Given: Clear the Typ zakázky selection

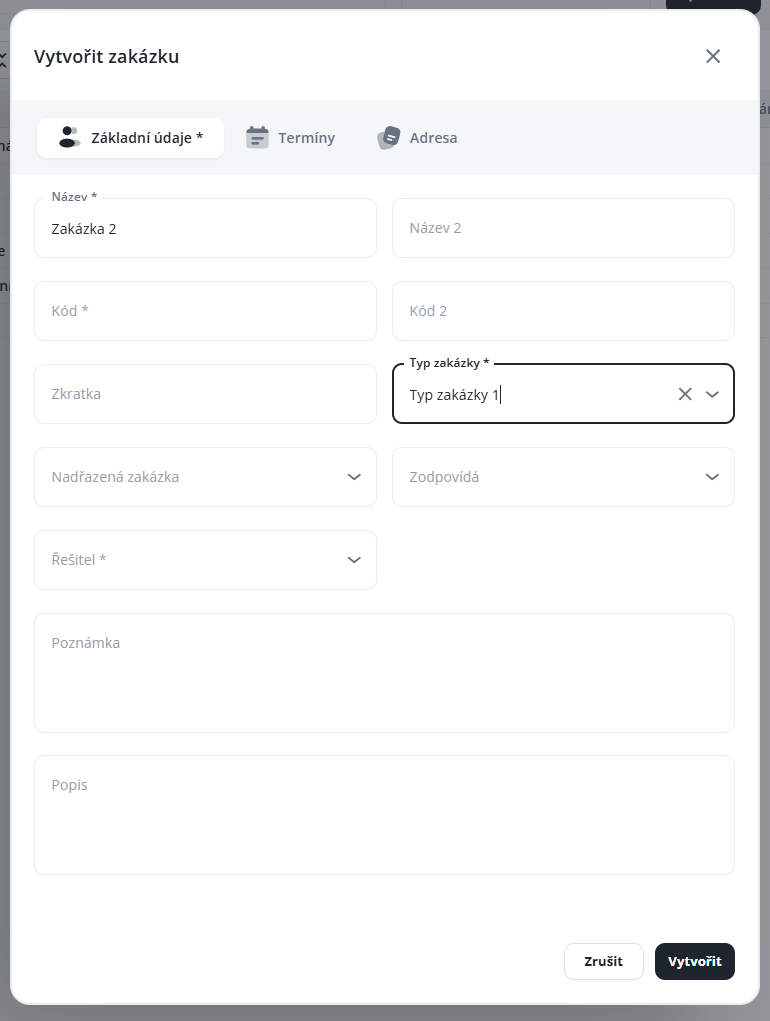Looking at the screenshot, I should pos(685,394).
